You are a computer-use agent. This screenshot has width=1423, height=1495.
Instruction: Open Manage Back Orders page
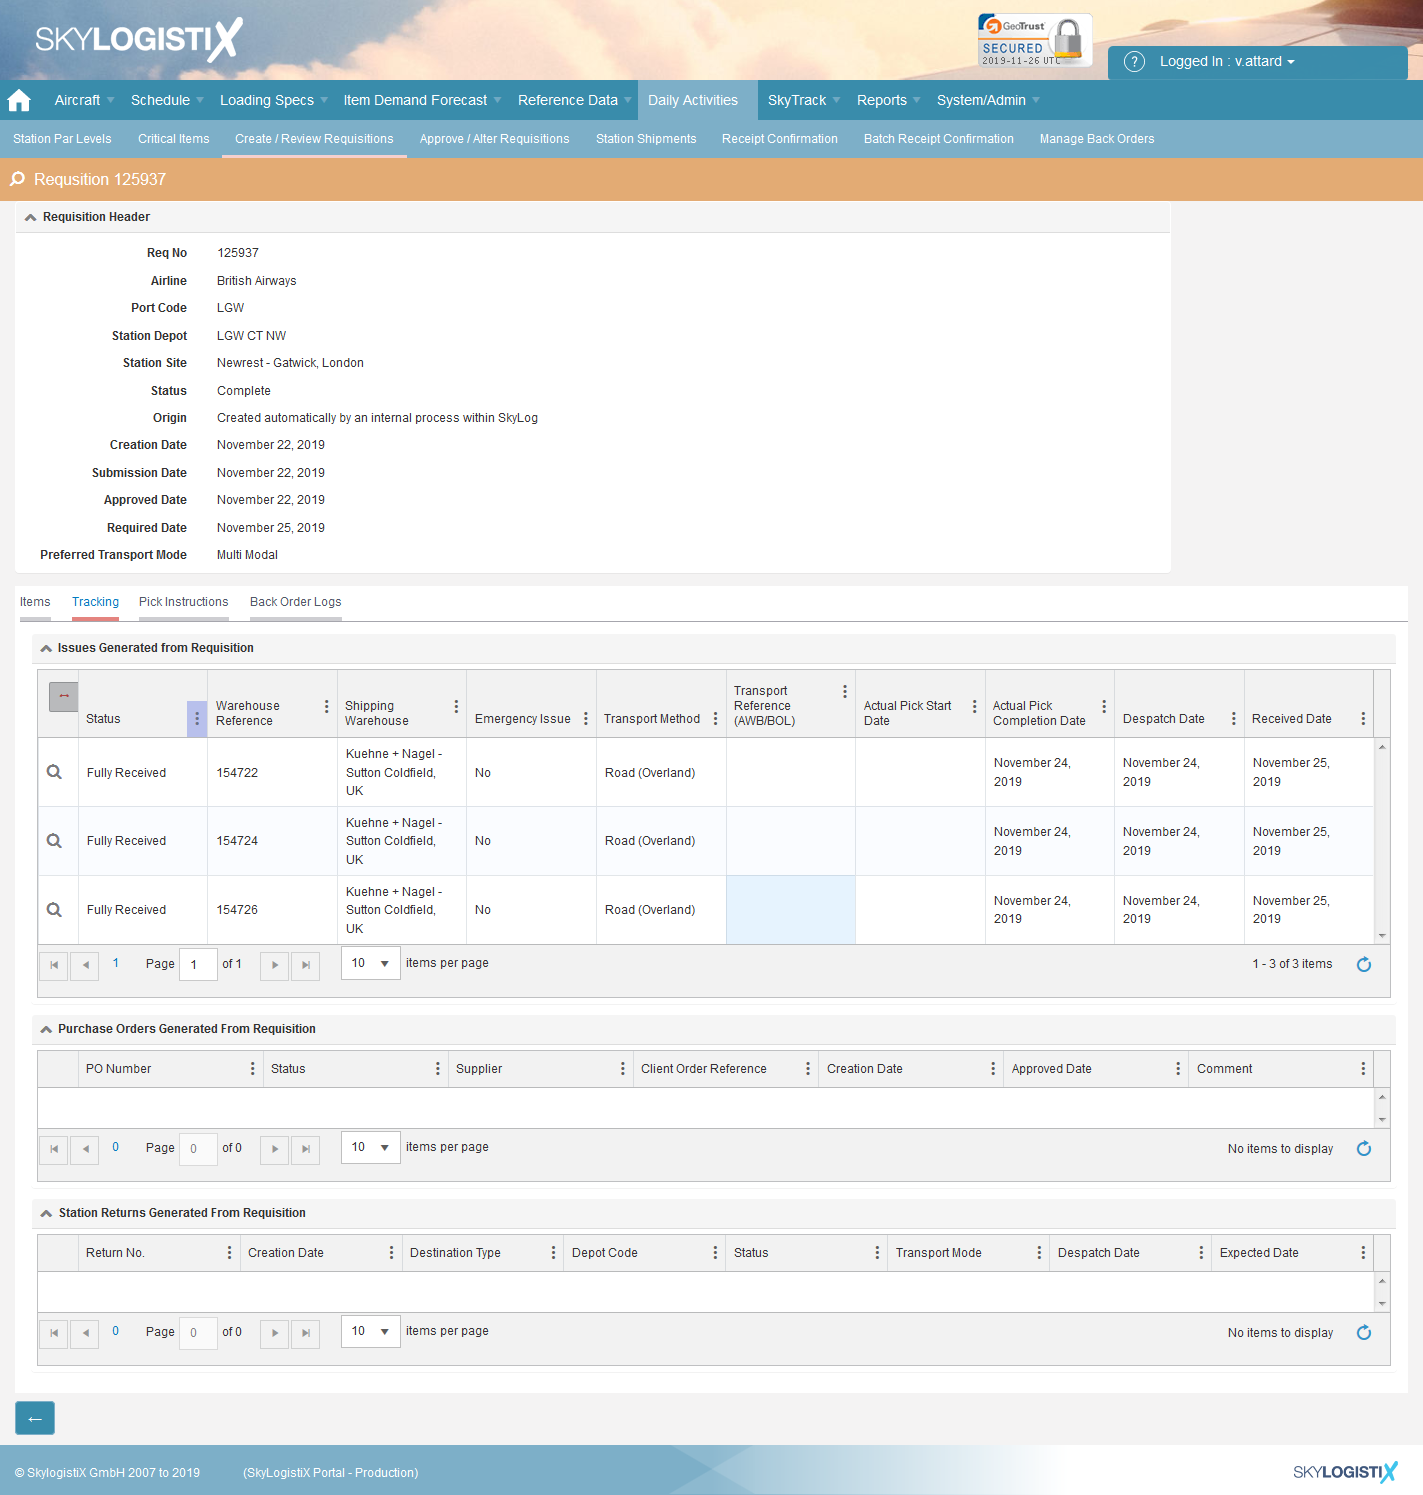(x=1097, y=139)
